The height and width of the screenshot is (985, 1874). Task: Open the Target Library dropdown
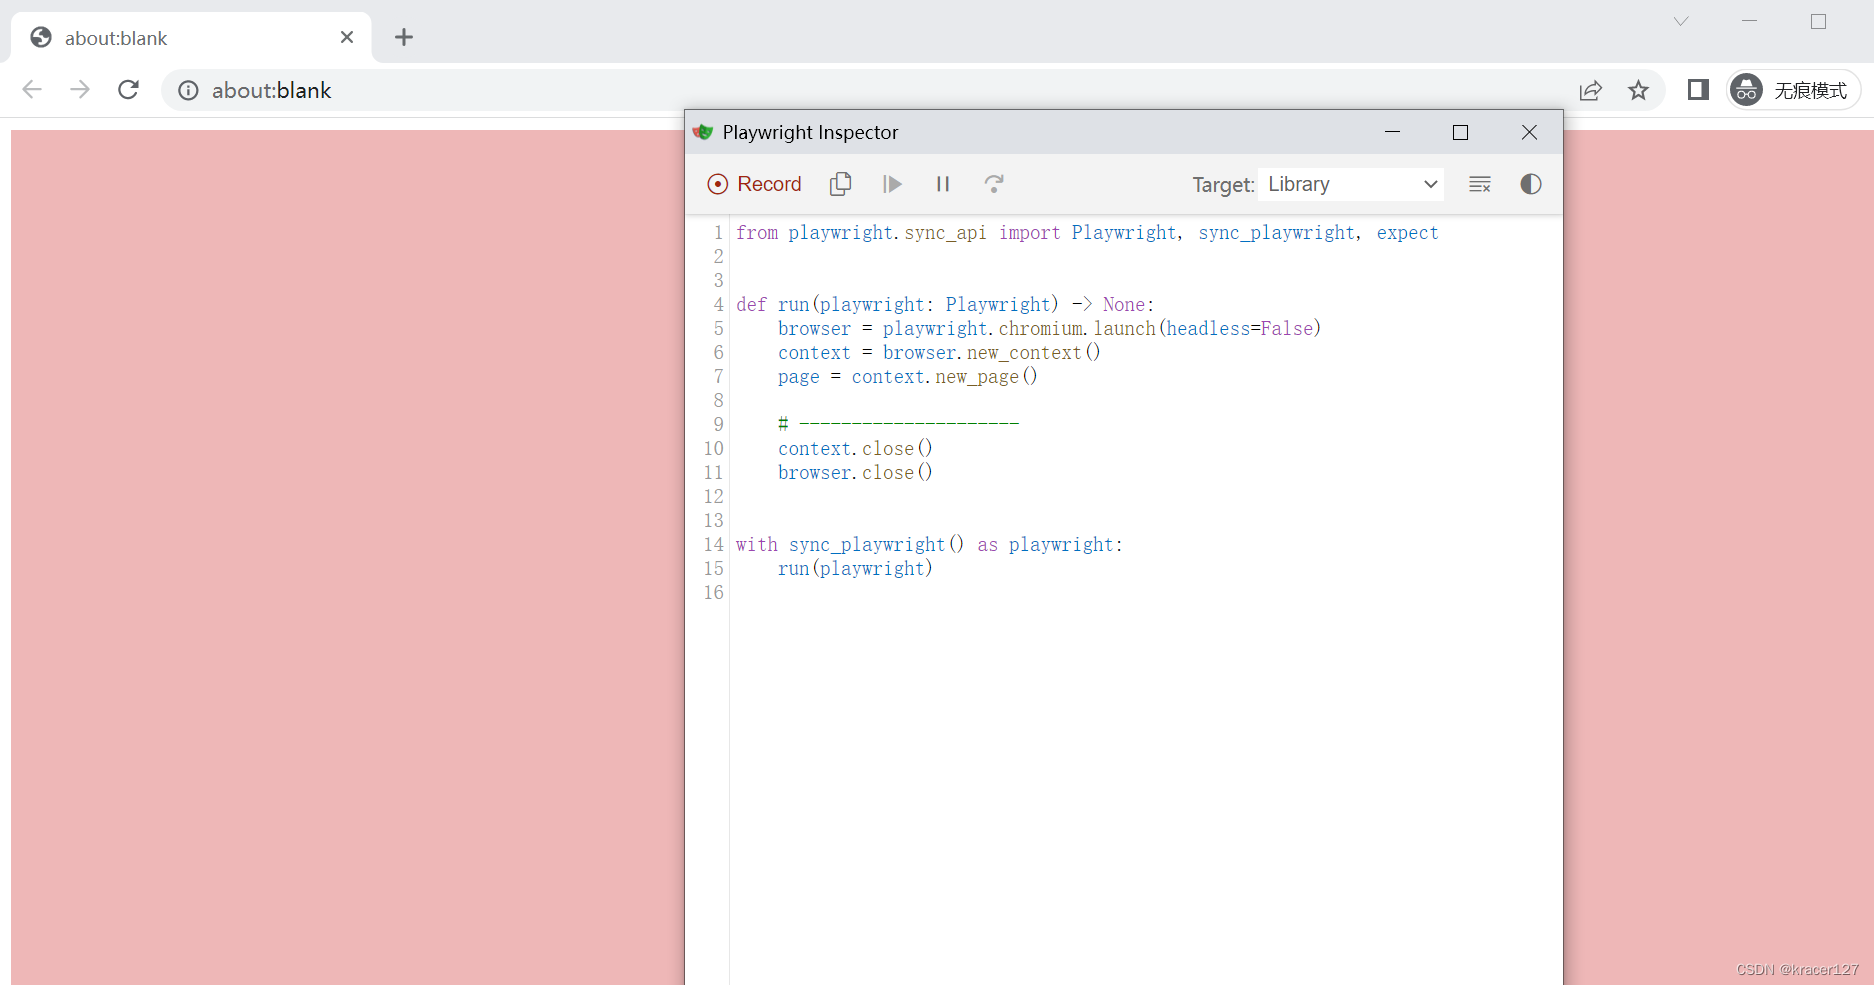coord(1351,184)
